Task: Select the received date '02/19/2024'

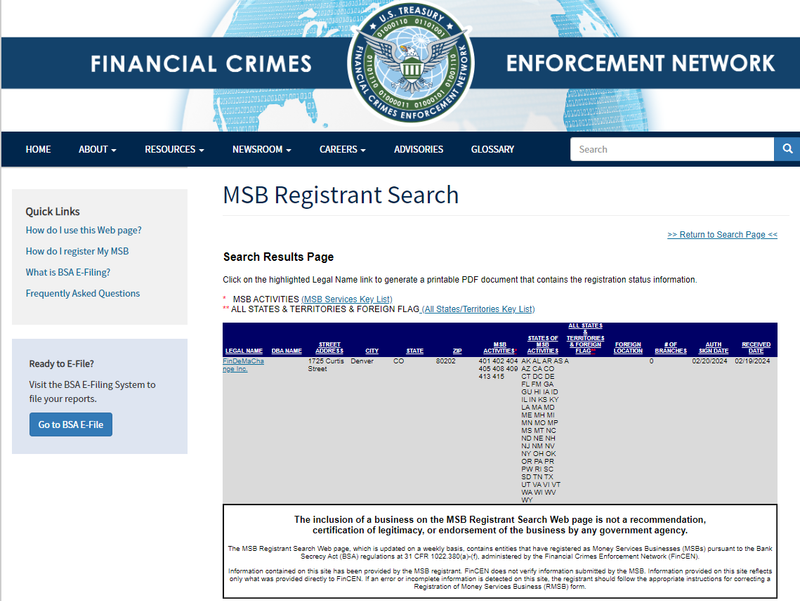Action: point(753,361)
